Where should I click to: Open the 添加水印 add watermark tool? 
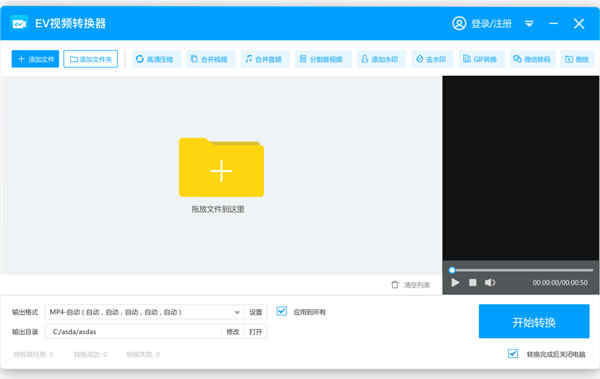click(380, 59)
